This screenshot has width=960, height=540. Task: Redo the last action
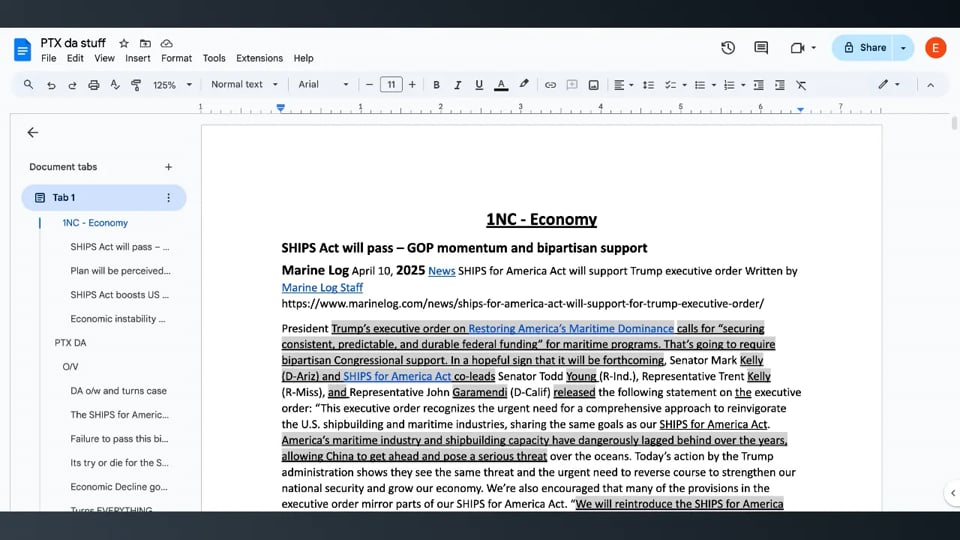click(72, 85)
